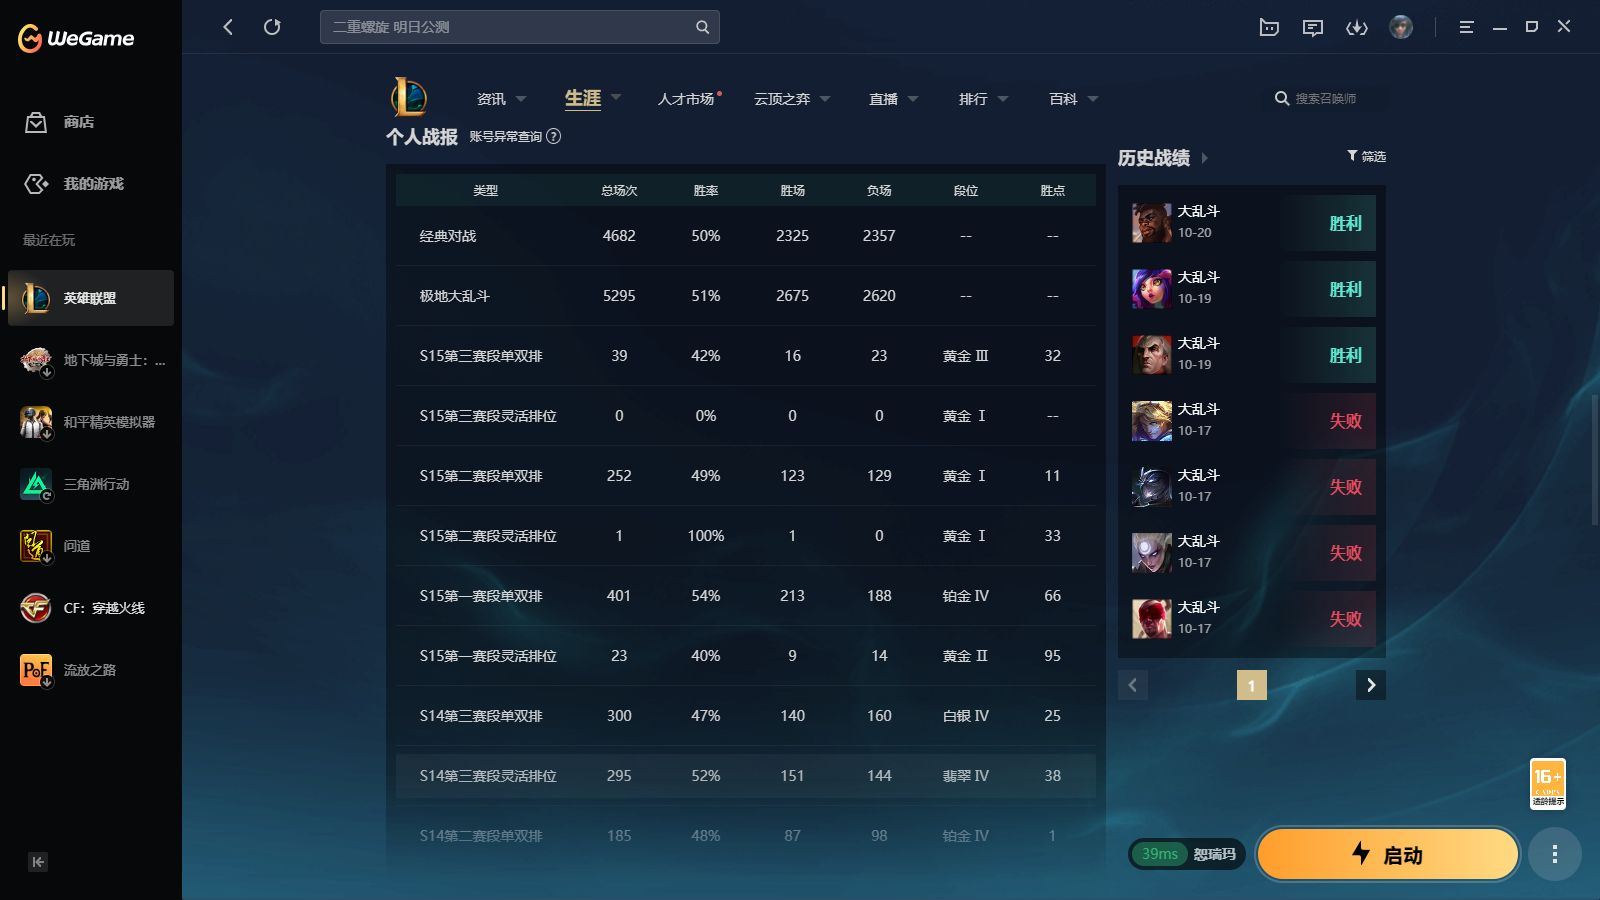Open CF穿越火线 in the sidebar
Image resolution: width=1600 pixels, height=900 pixels.
(90, 608)
